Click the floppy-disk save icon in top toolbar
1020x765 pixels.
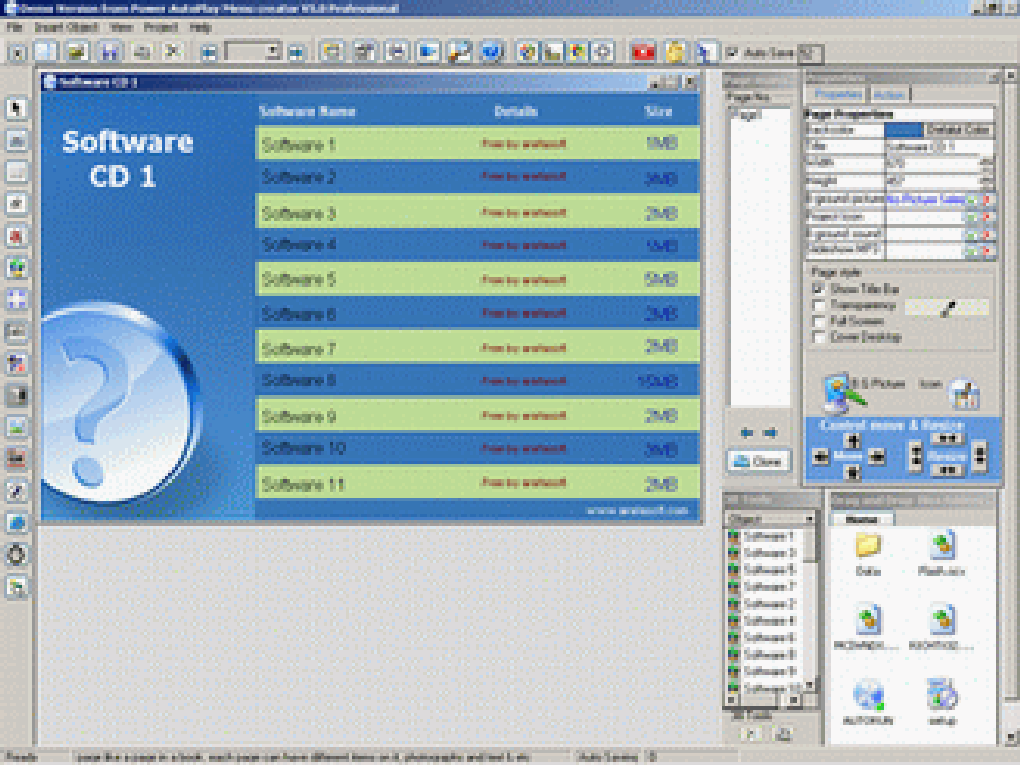click(110, 52)
